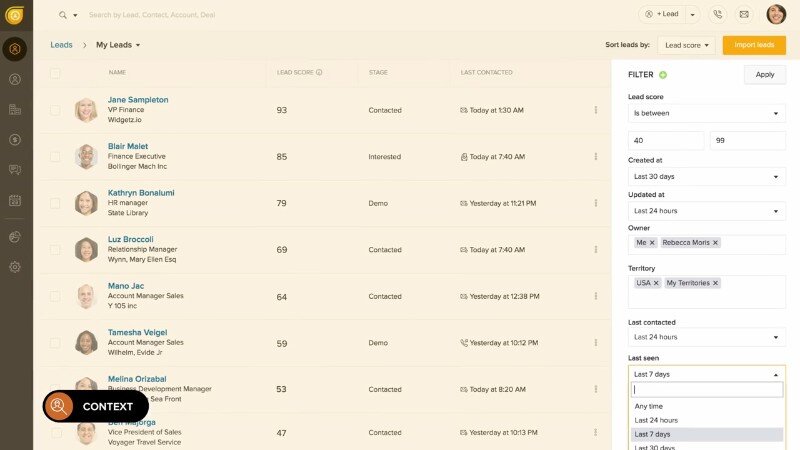Open the Contacts icon in the sidebar
800x450 pixels.
pos(15,79)
